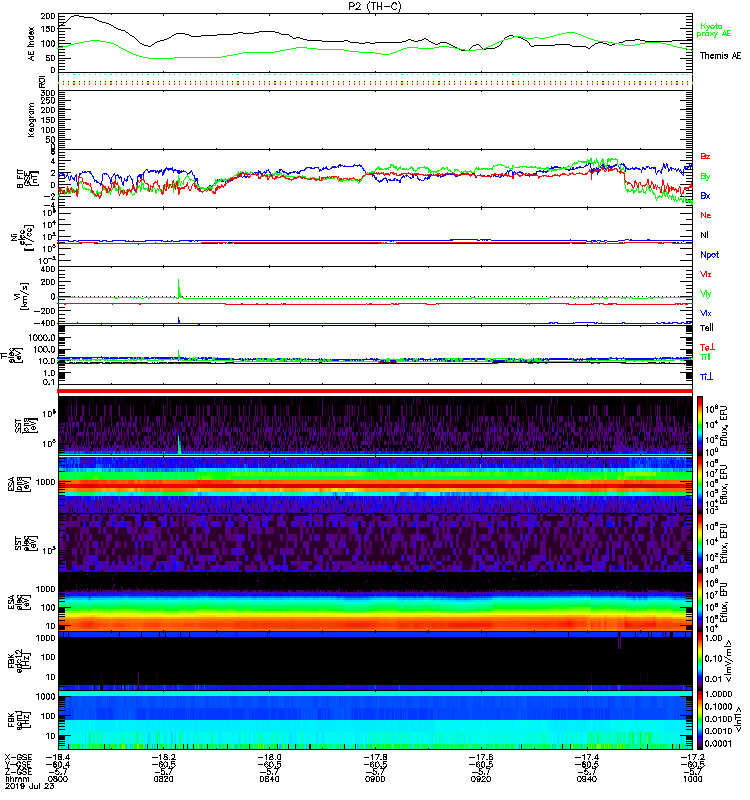Click the green Viy velocity spike
750x800 pixels.
(x=179, y=288)
